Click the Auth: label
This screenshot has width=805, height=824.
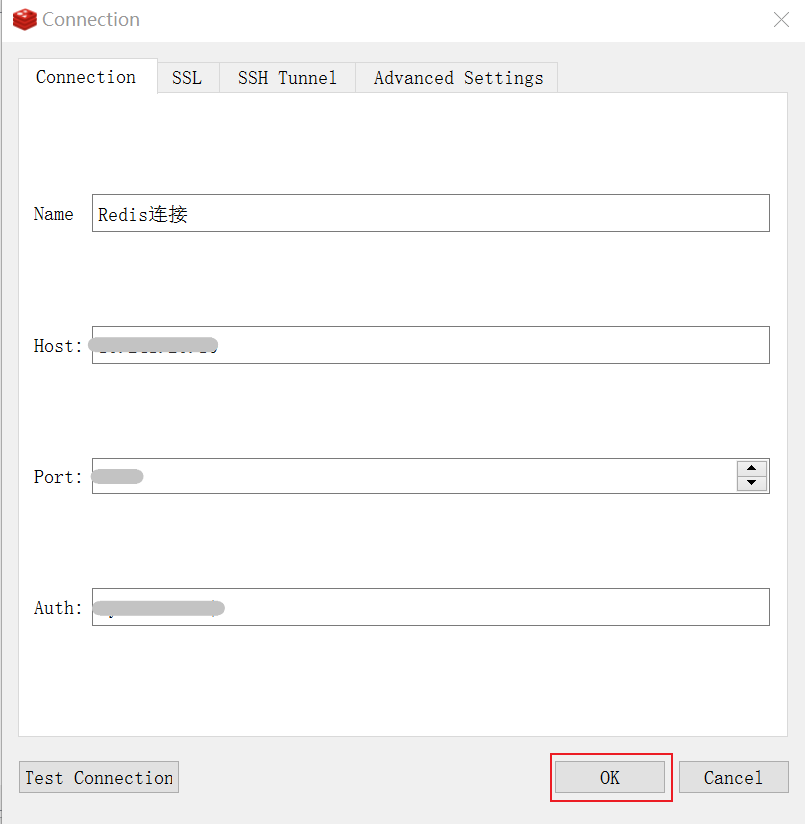click(x=58, y=608)
